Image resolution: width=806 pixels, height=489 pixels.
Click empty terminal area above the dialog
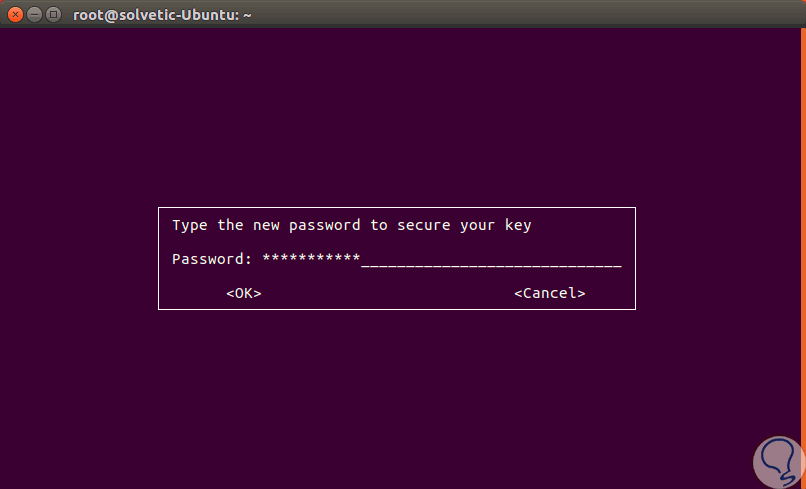400,110
